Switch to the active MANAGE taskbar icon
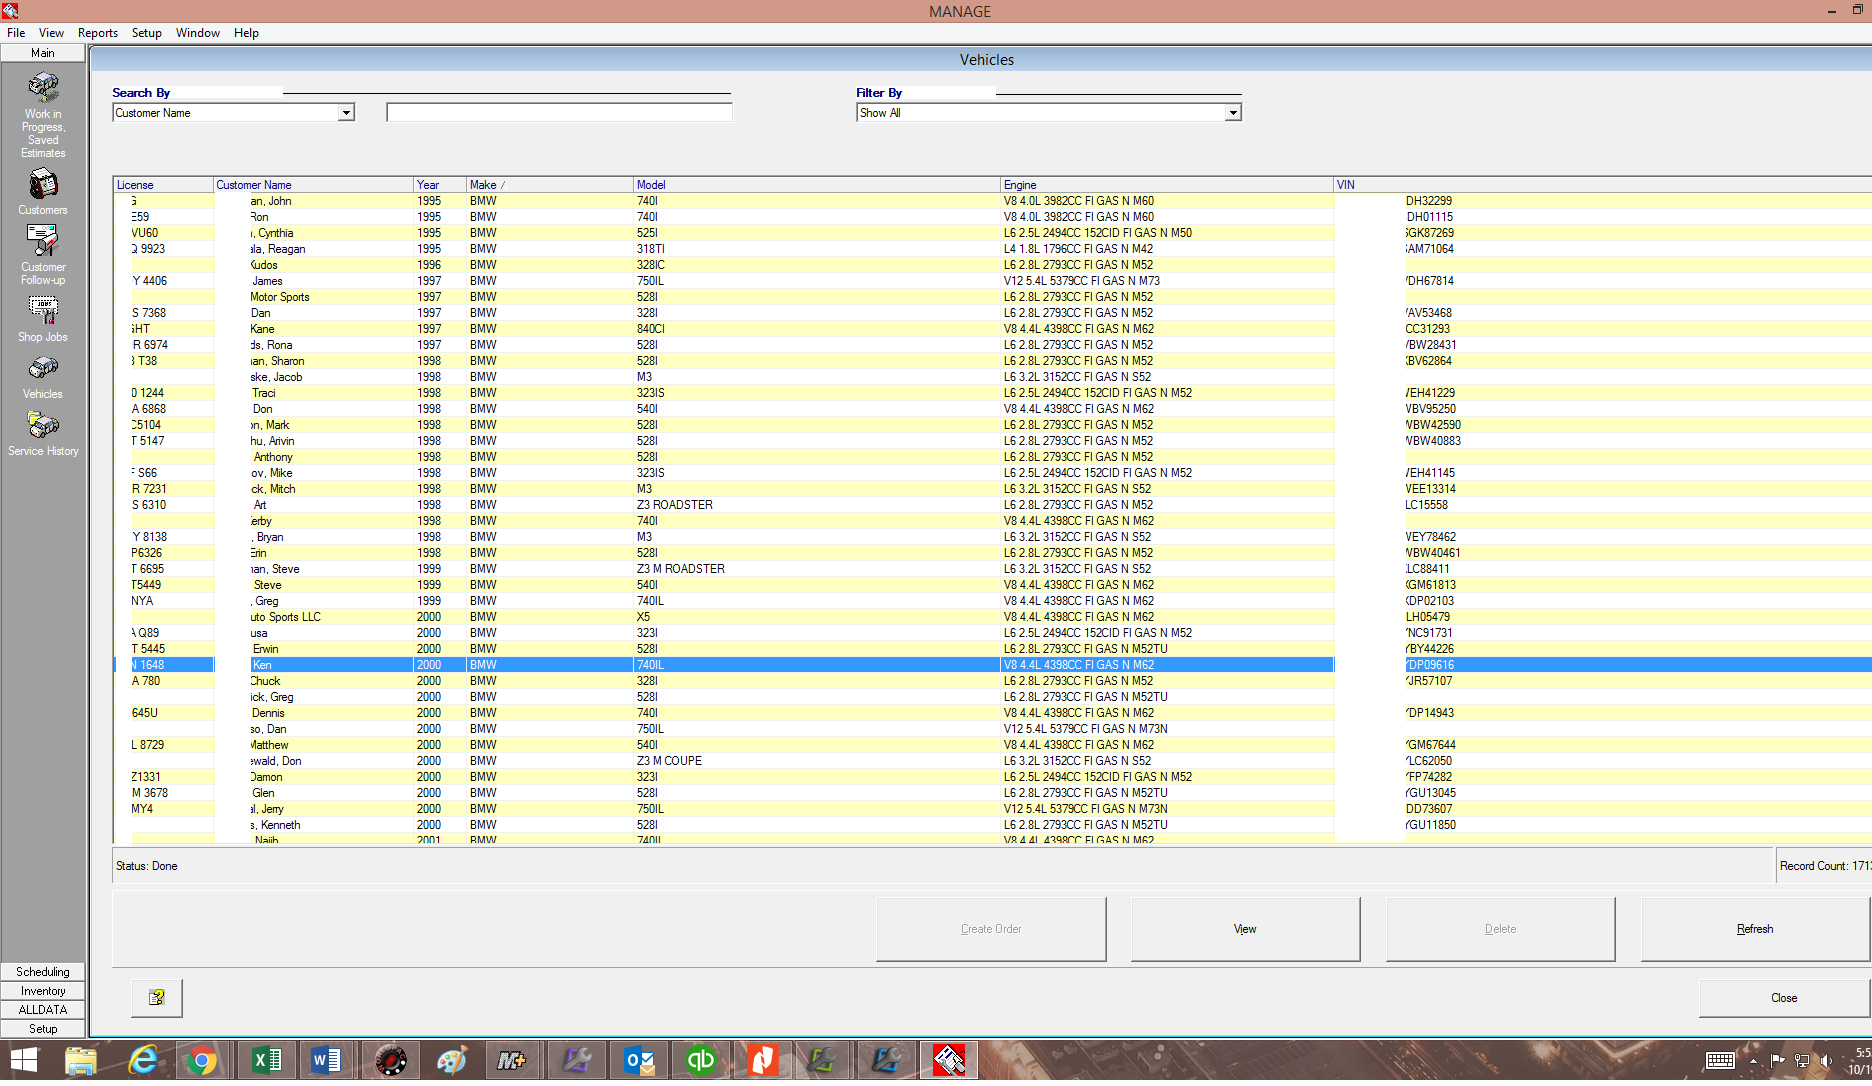Viewport: 1872px width, 1086px height. 948,1060
